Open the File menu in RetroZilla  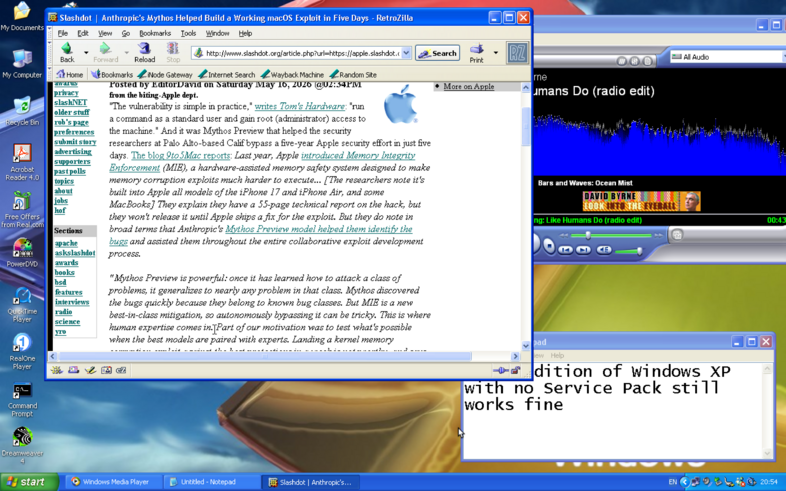pos(63,33)
